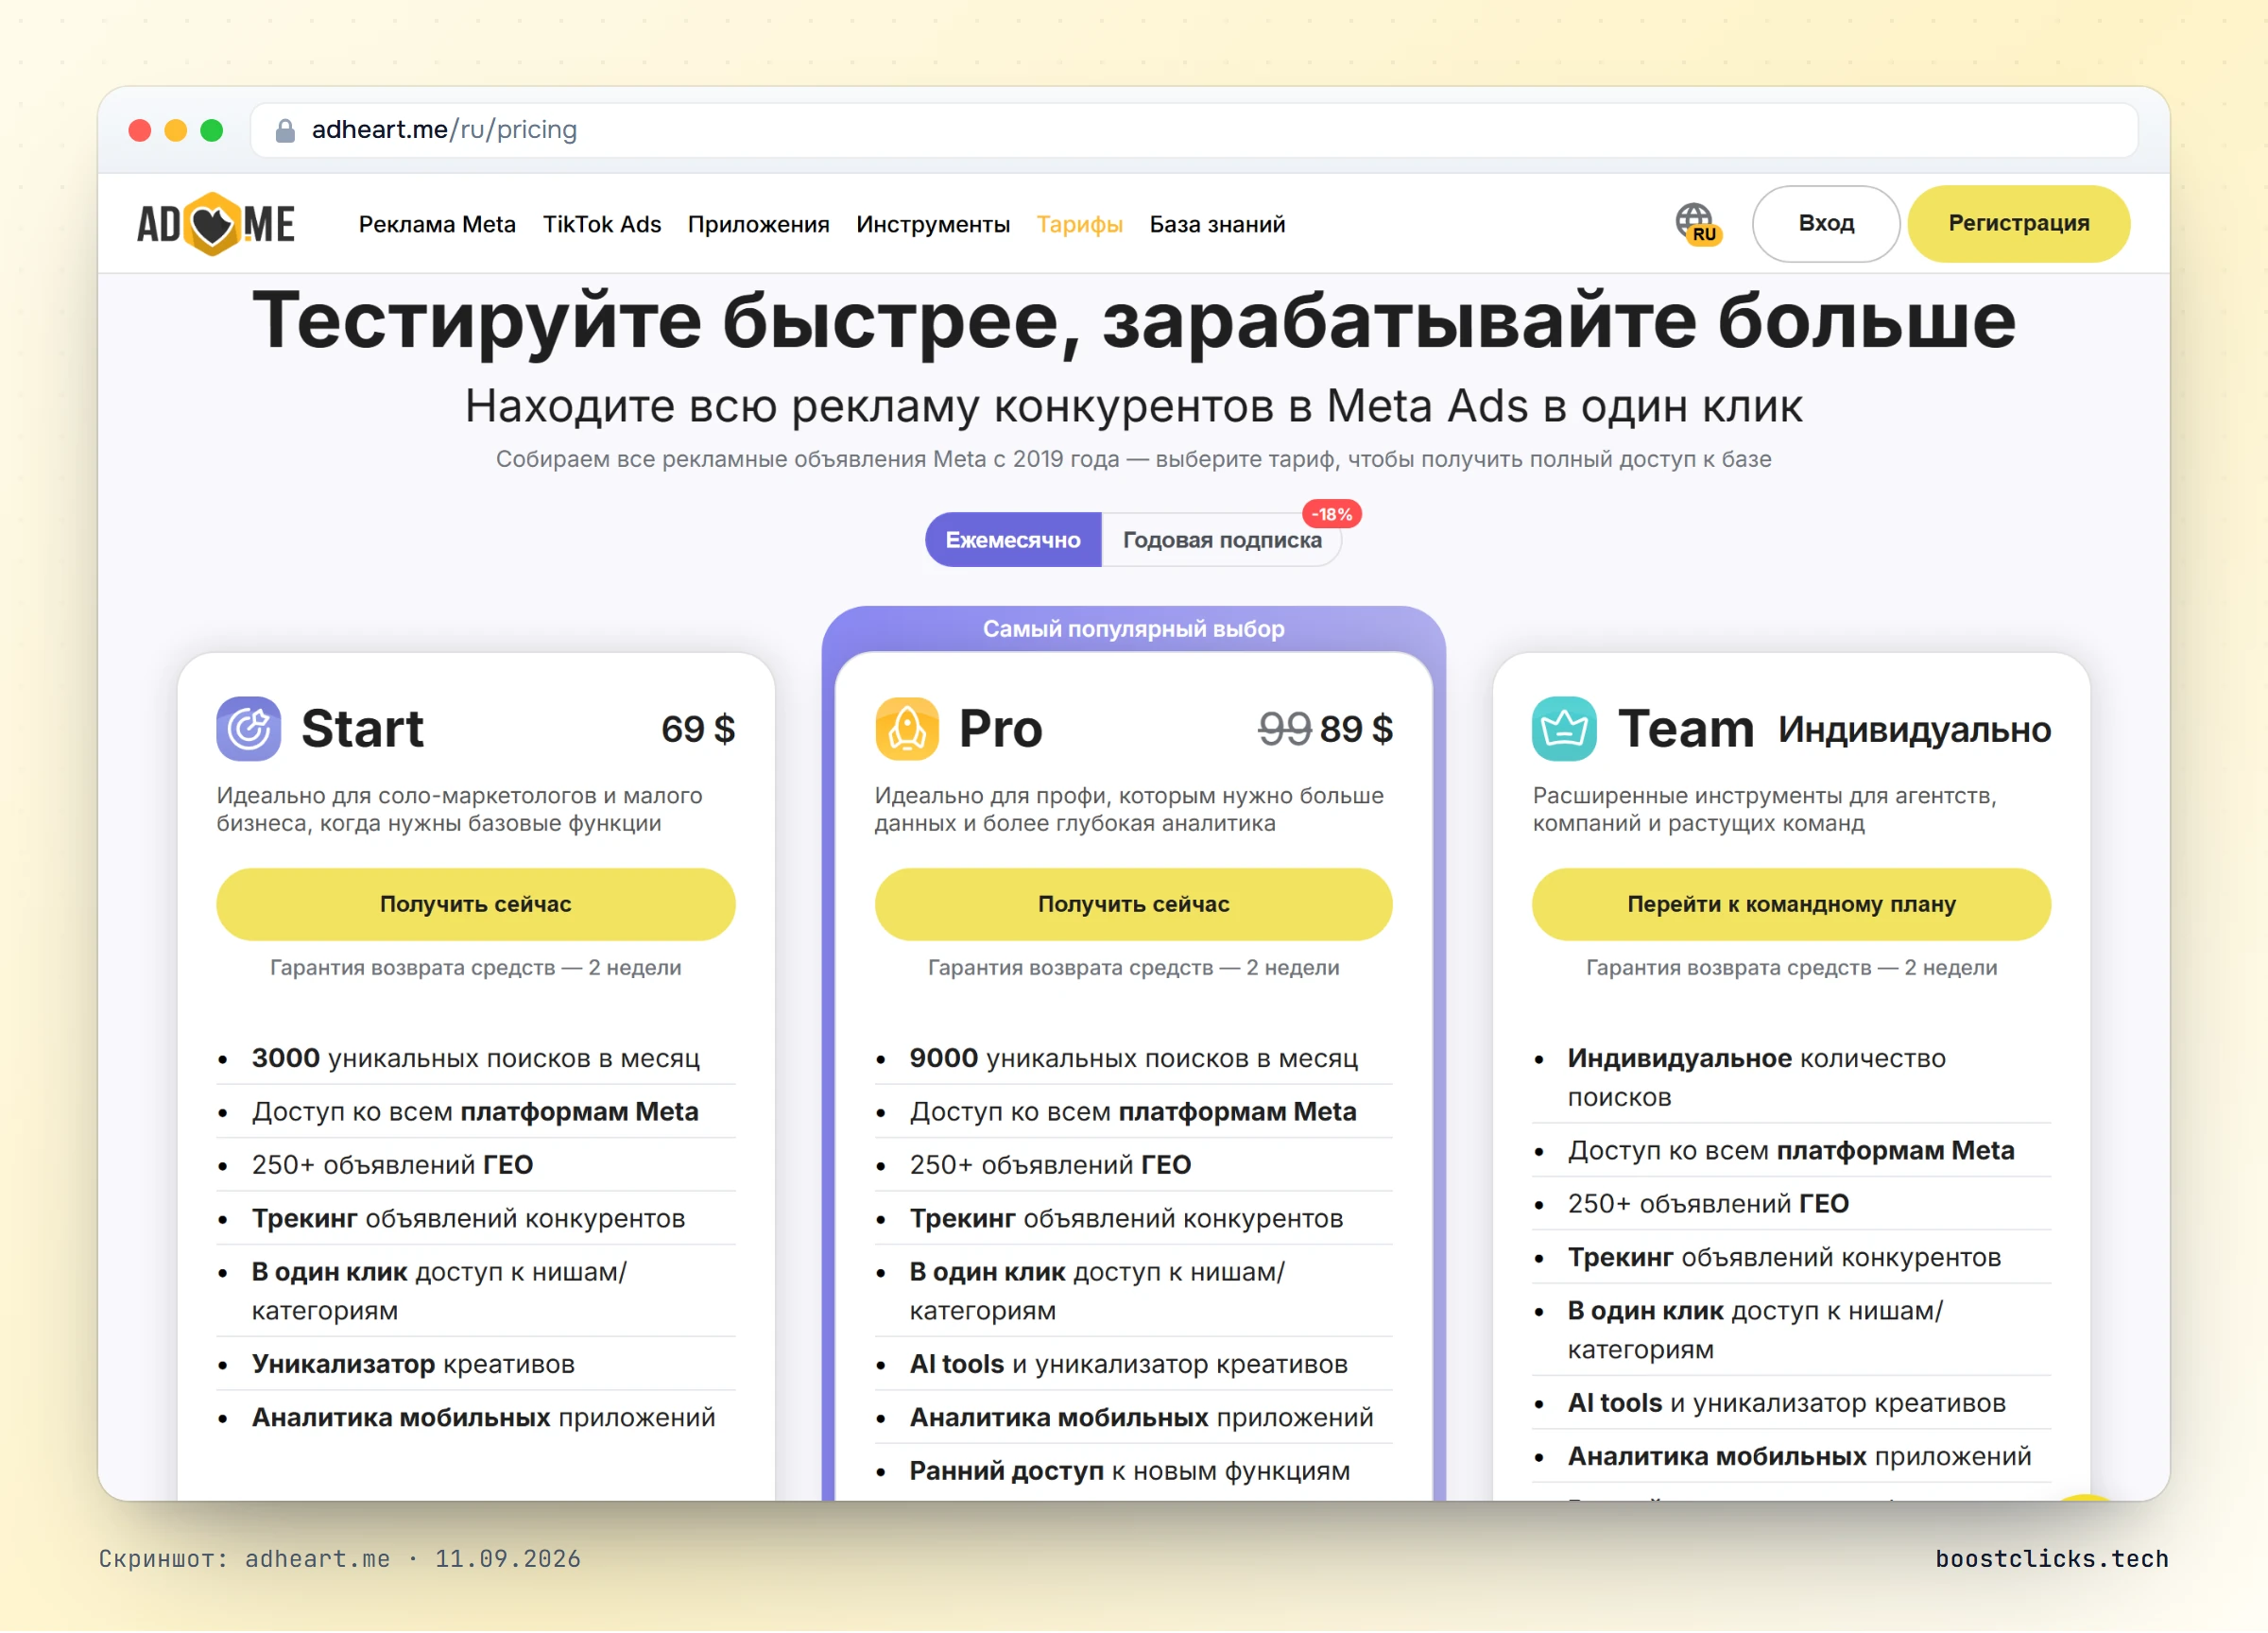Click refund guarantee text under Team button

(1791, 967)
